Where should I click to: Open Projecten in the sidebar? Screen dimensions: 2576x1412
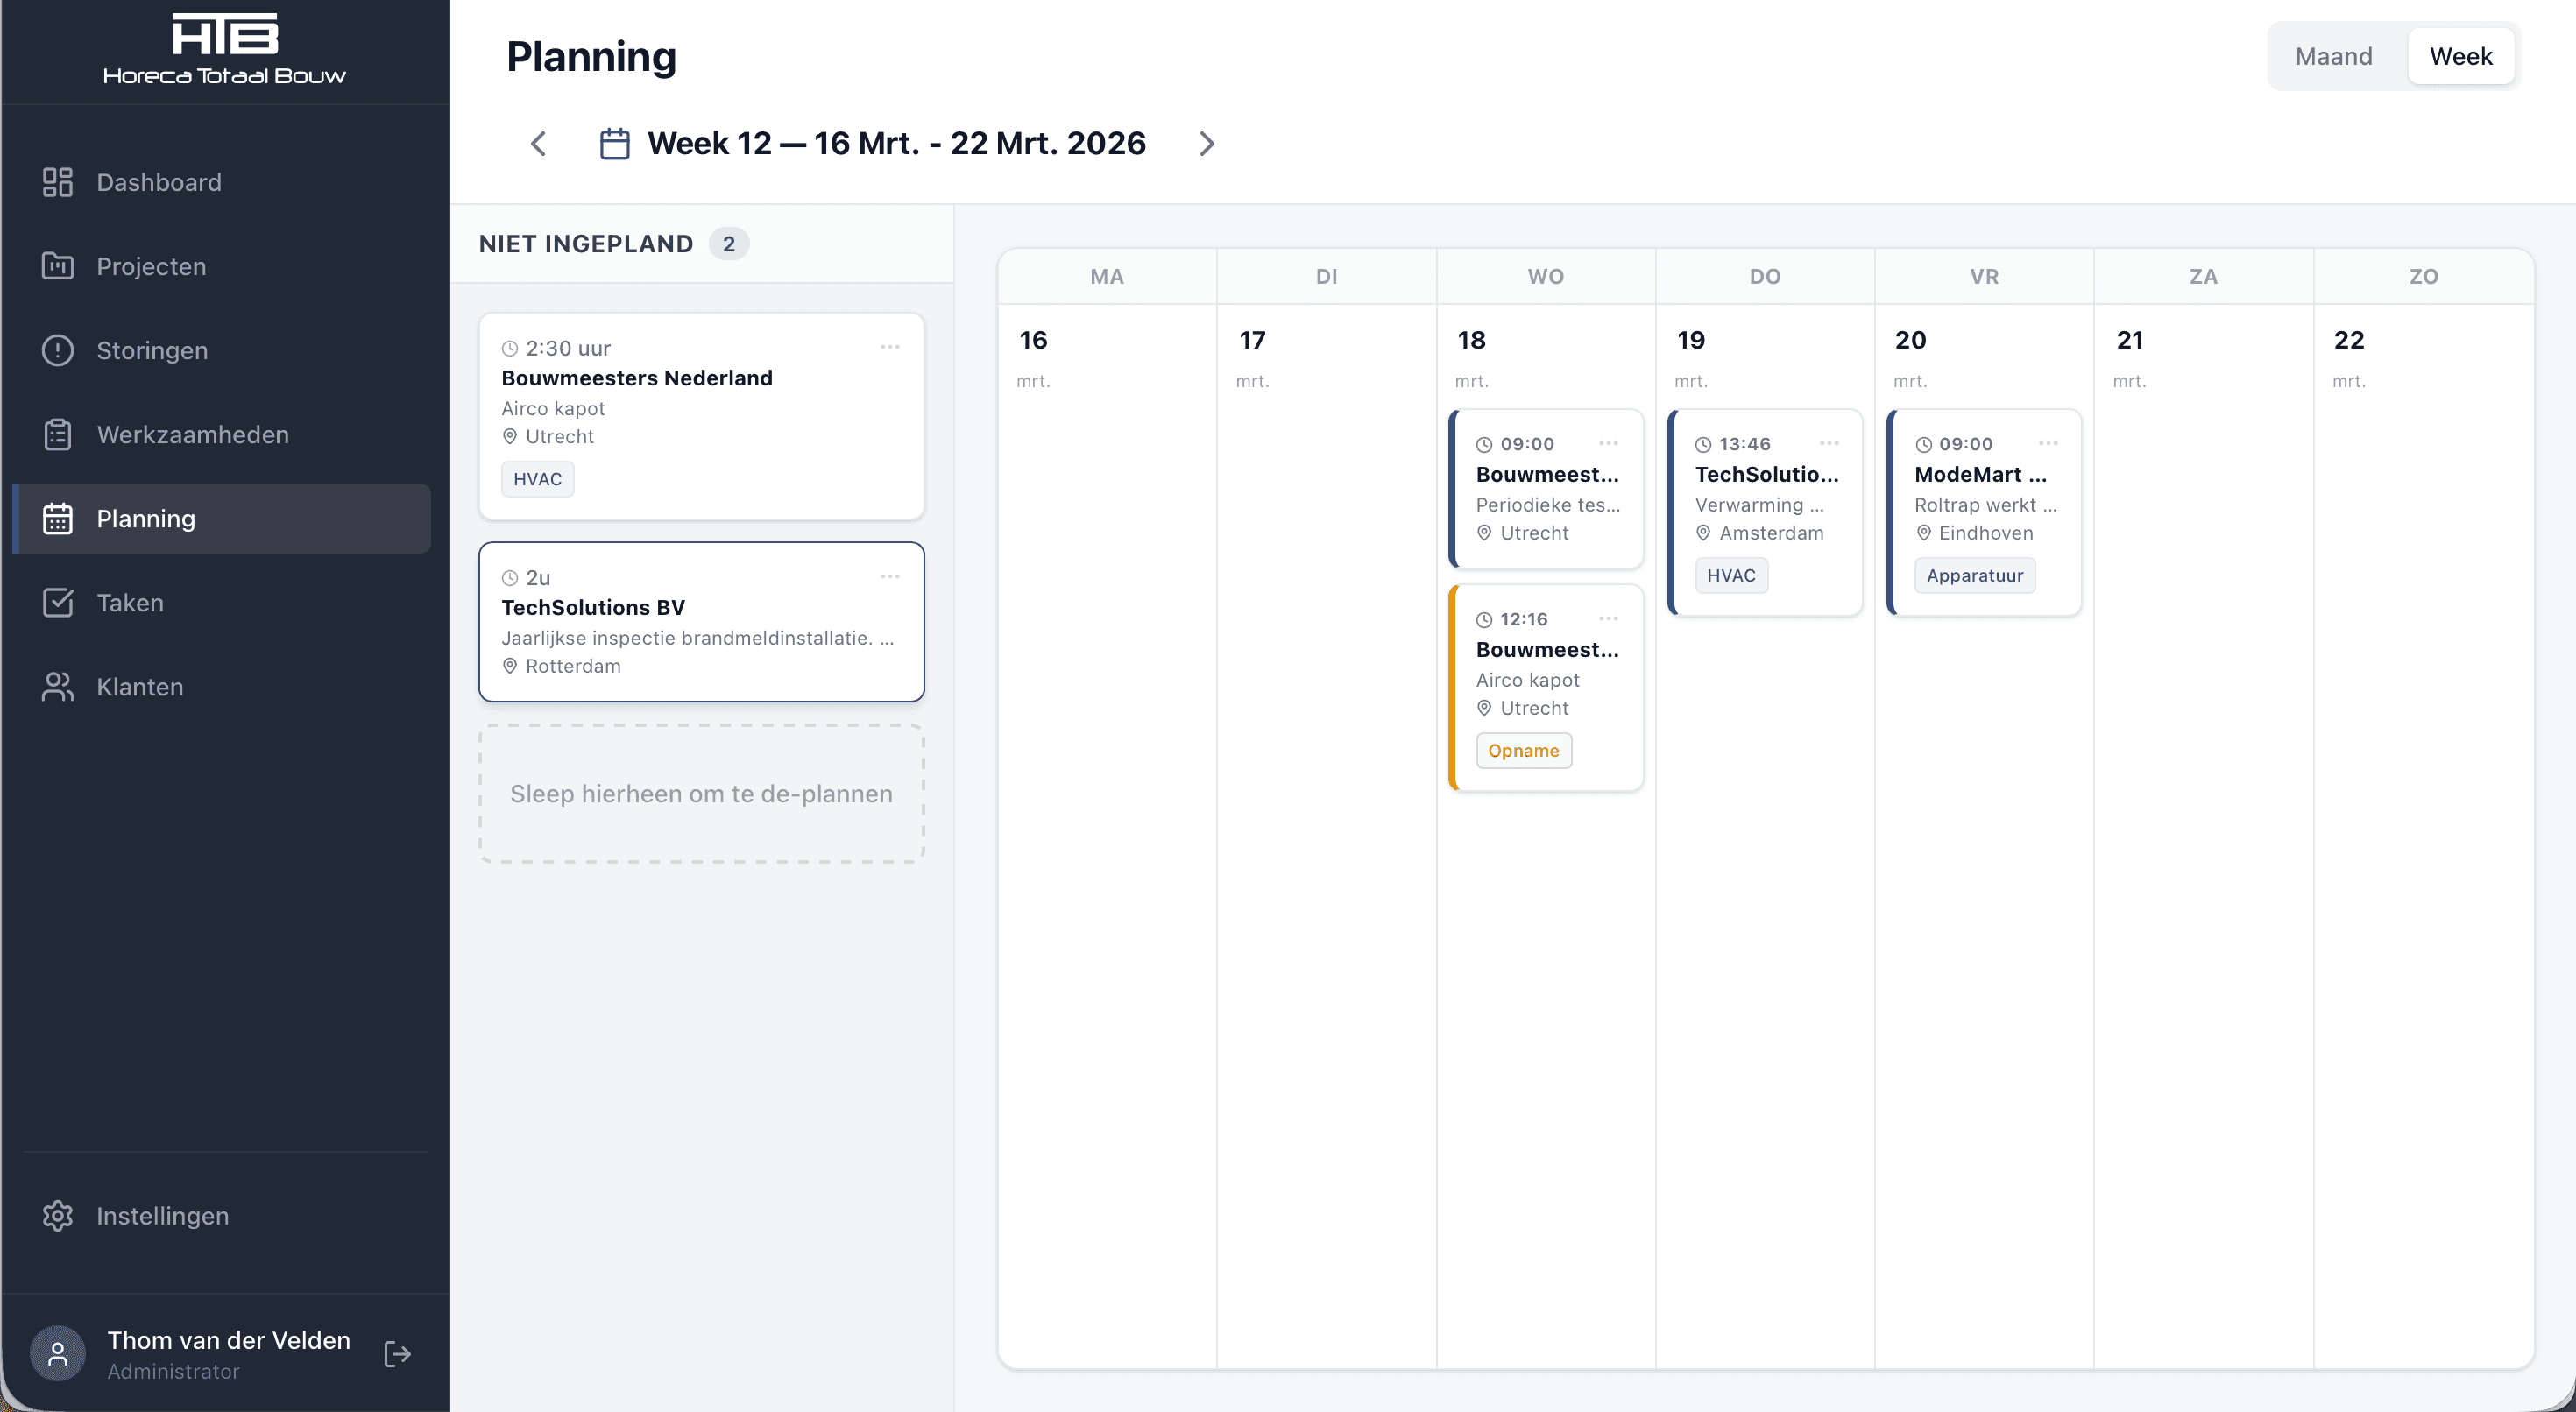(x=151, y=266)
